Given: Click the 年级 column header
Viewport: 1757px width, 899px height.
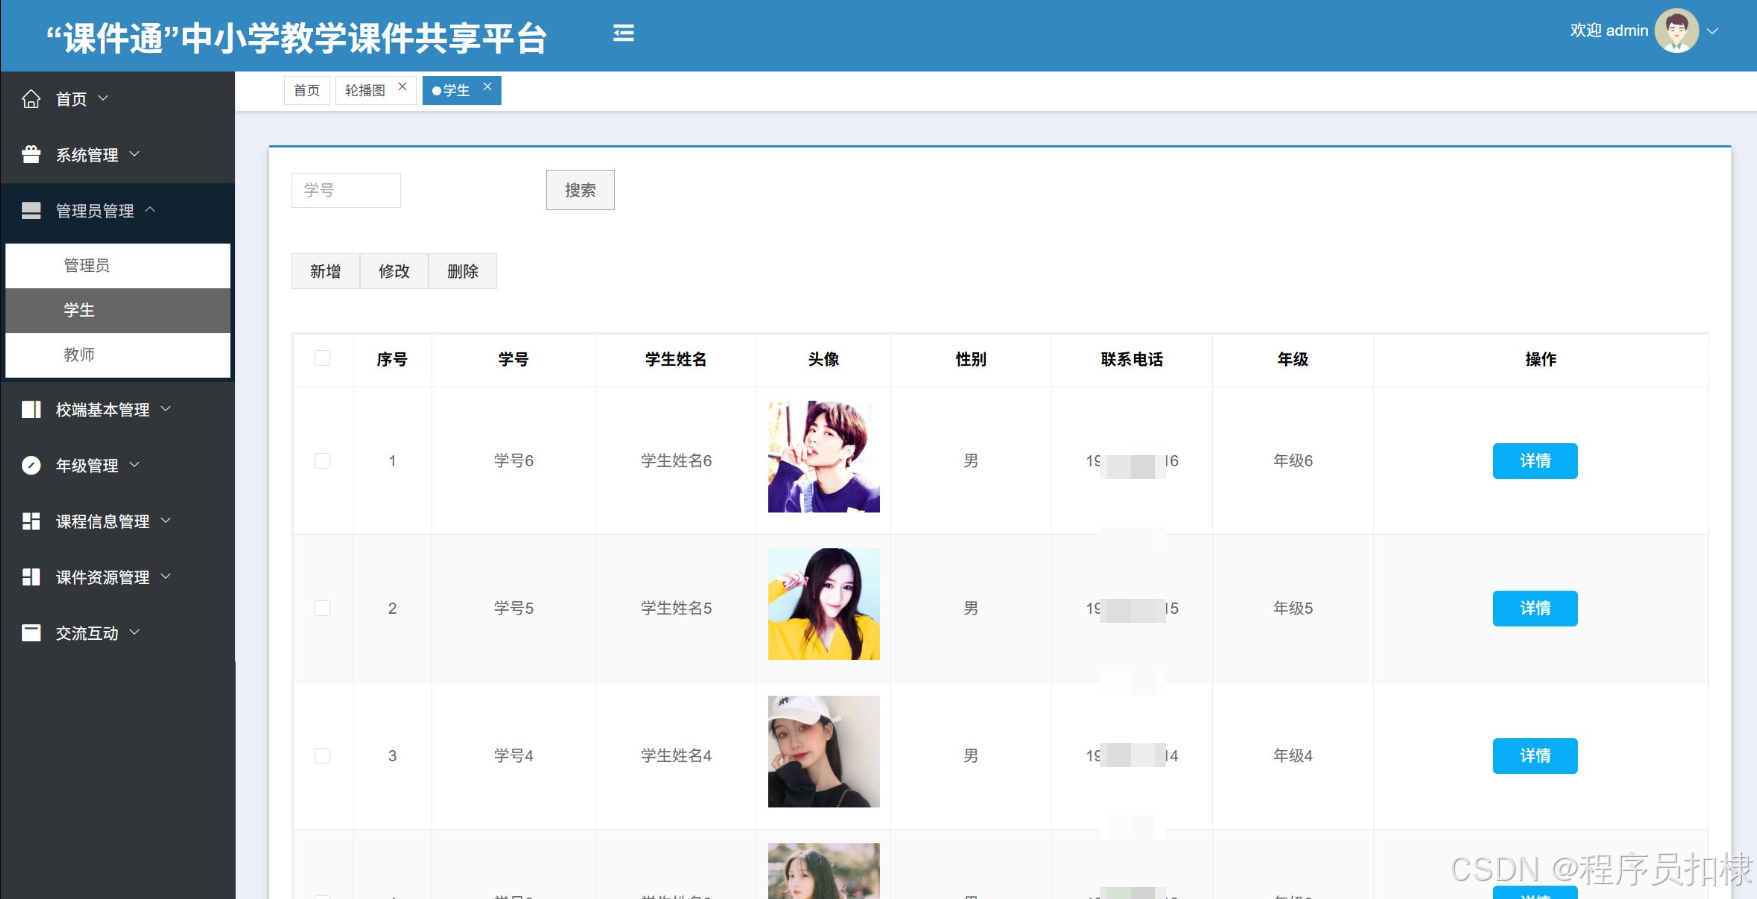Looking at the screenshot, I should 1293,359.
